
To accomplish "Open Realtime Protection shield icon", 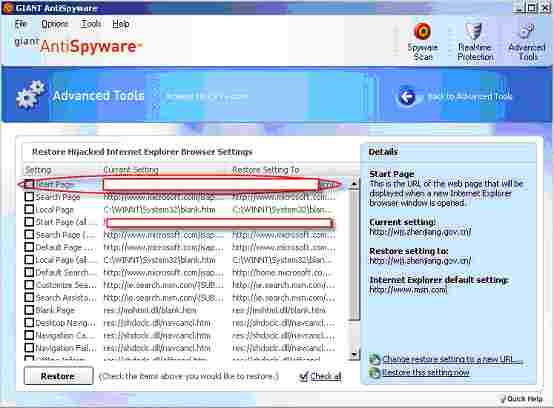I will tap(474, 32).
